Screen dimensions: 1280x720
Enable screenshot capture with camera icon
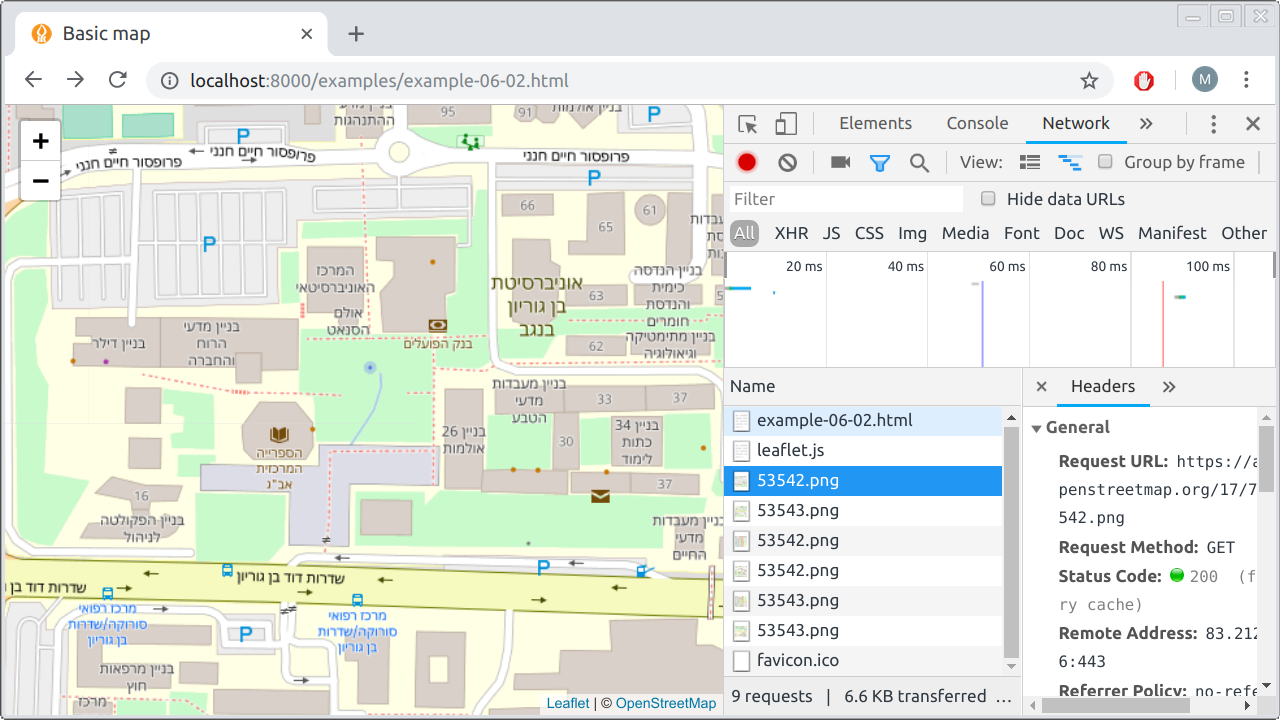[x=839, y=162]
